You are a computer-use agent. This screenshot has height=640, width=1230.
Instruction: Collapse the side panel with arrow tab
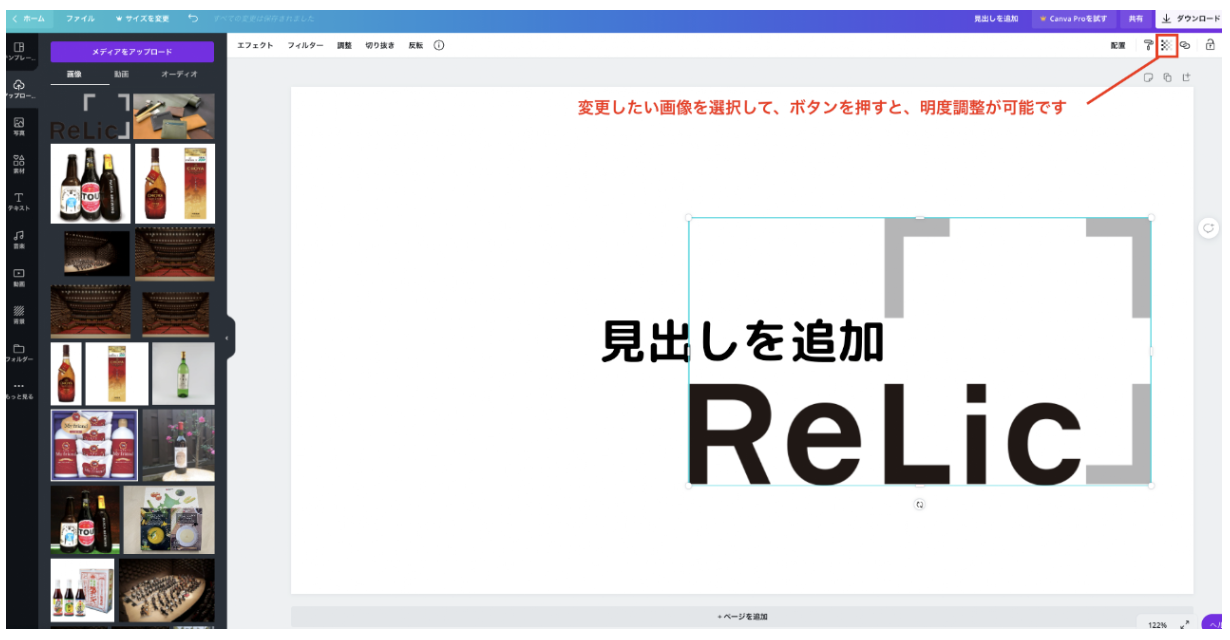[227, 338]
